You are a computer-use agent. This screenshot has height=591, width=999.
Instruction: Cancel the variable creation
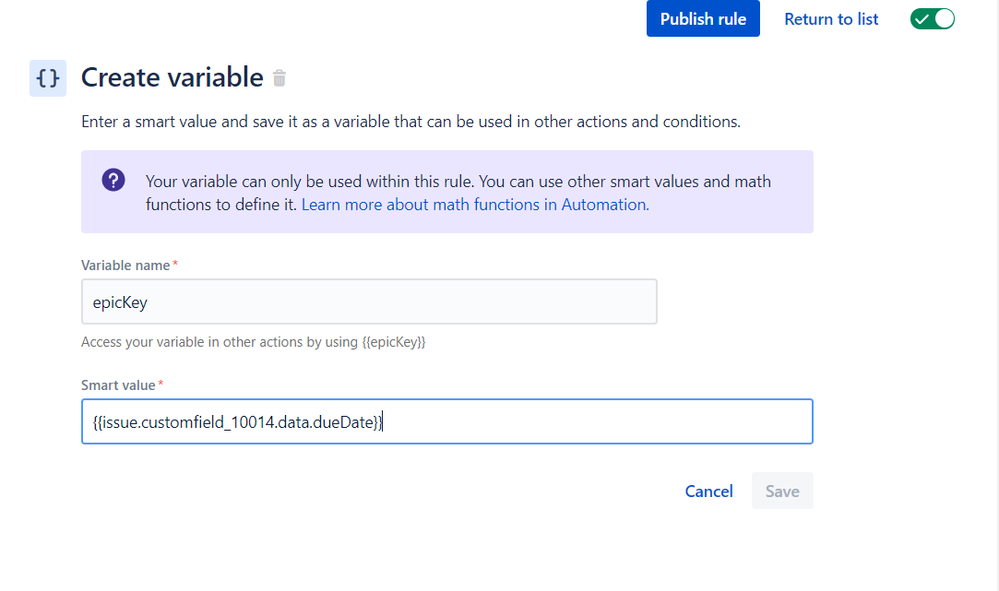pos(709,491)
